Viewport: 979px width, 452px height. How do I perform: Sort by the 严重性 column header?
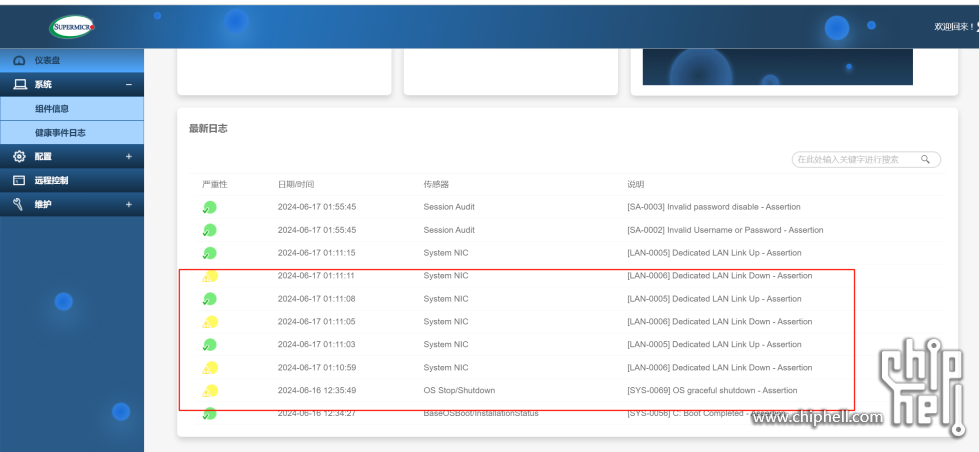(x=215, y=184)
